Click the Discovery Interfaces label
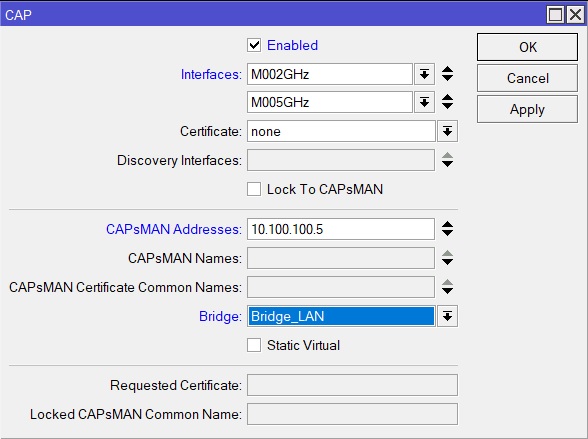 tap(179, 160)
